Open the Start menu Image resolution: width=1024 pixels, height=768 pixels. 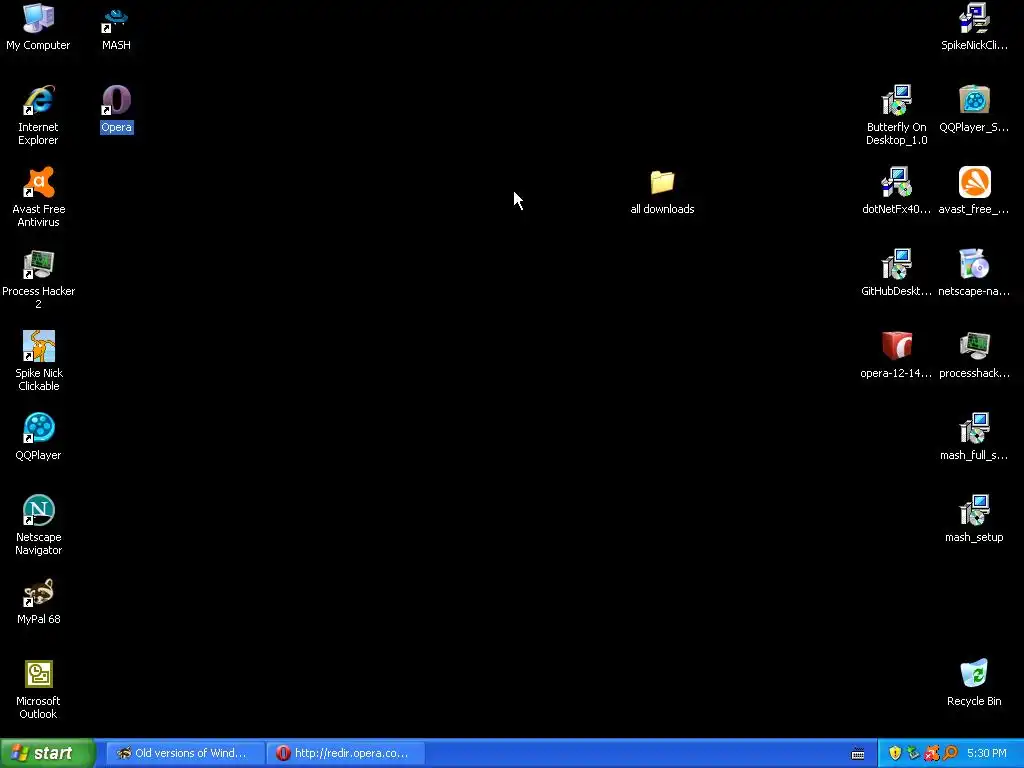47,753
